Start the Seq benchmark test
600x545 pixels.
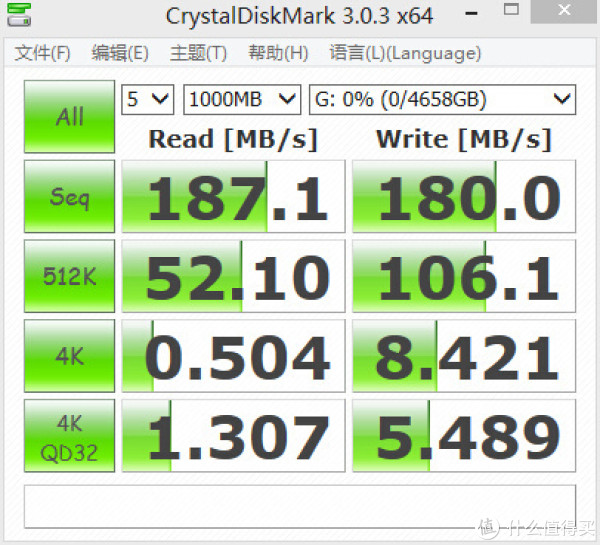pos(69,196)
